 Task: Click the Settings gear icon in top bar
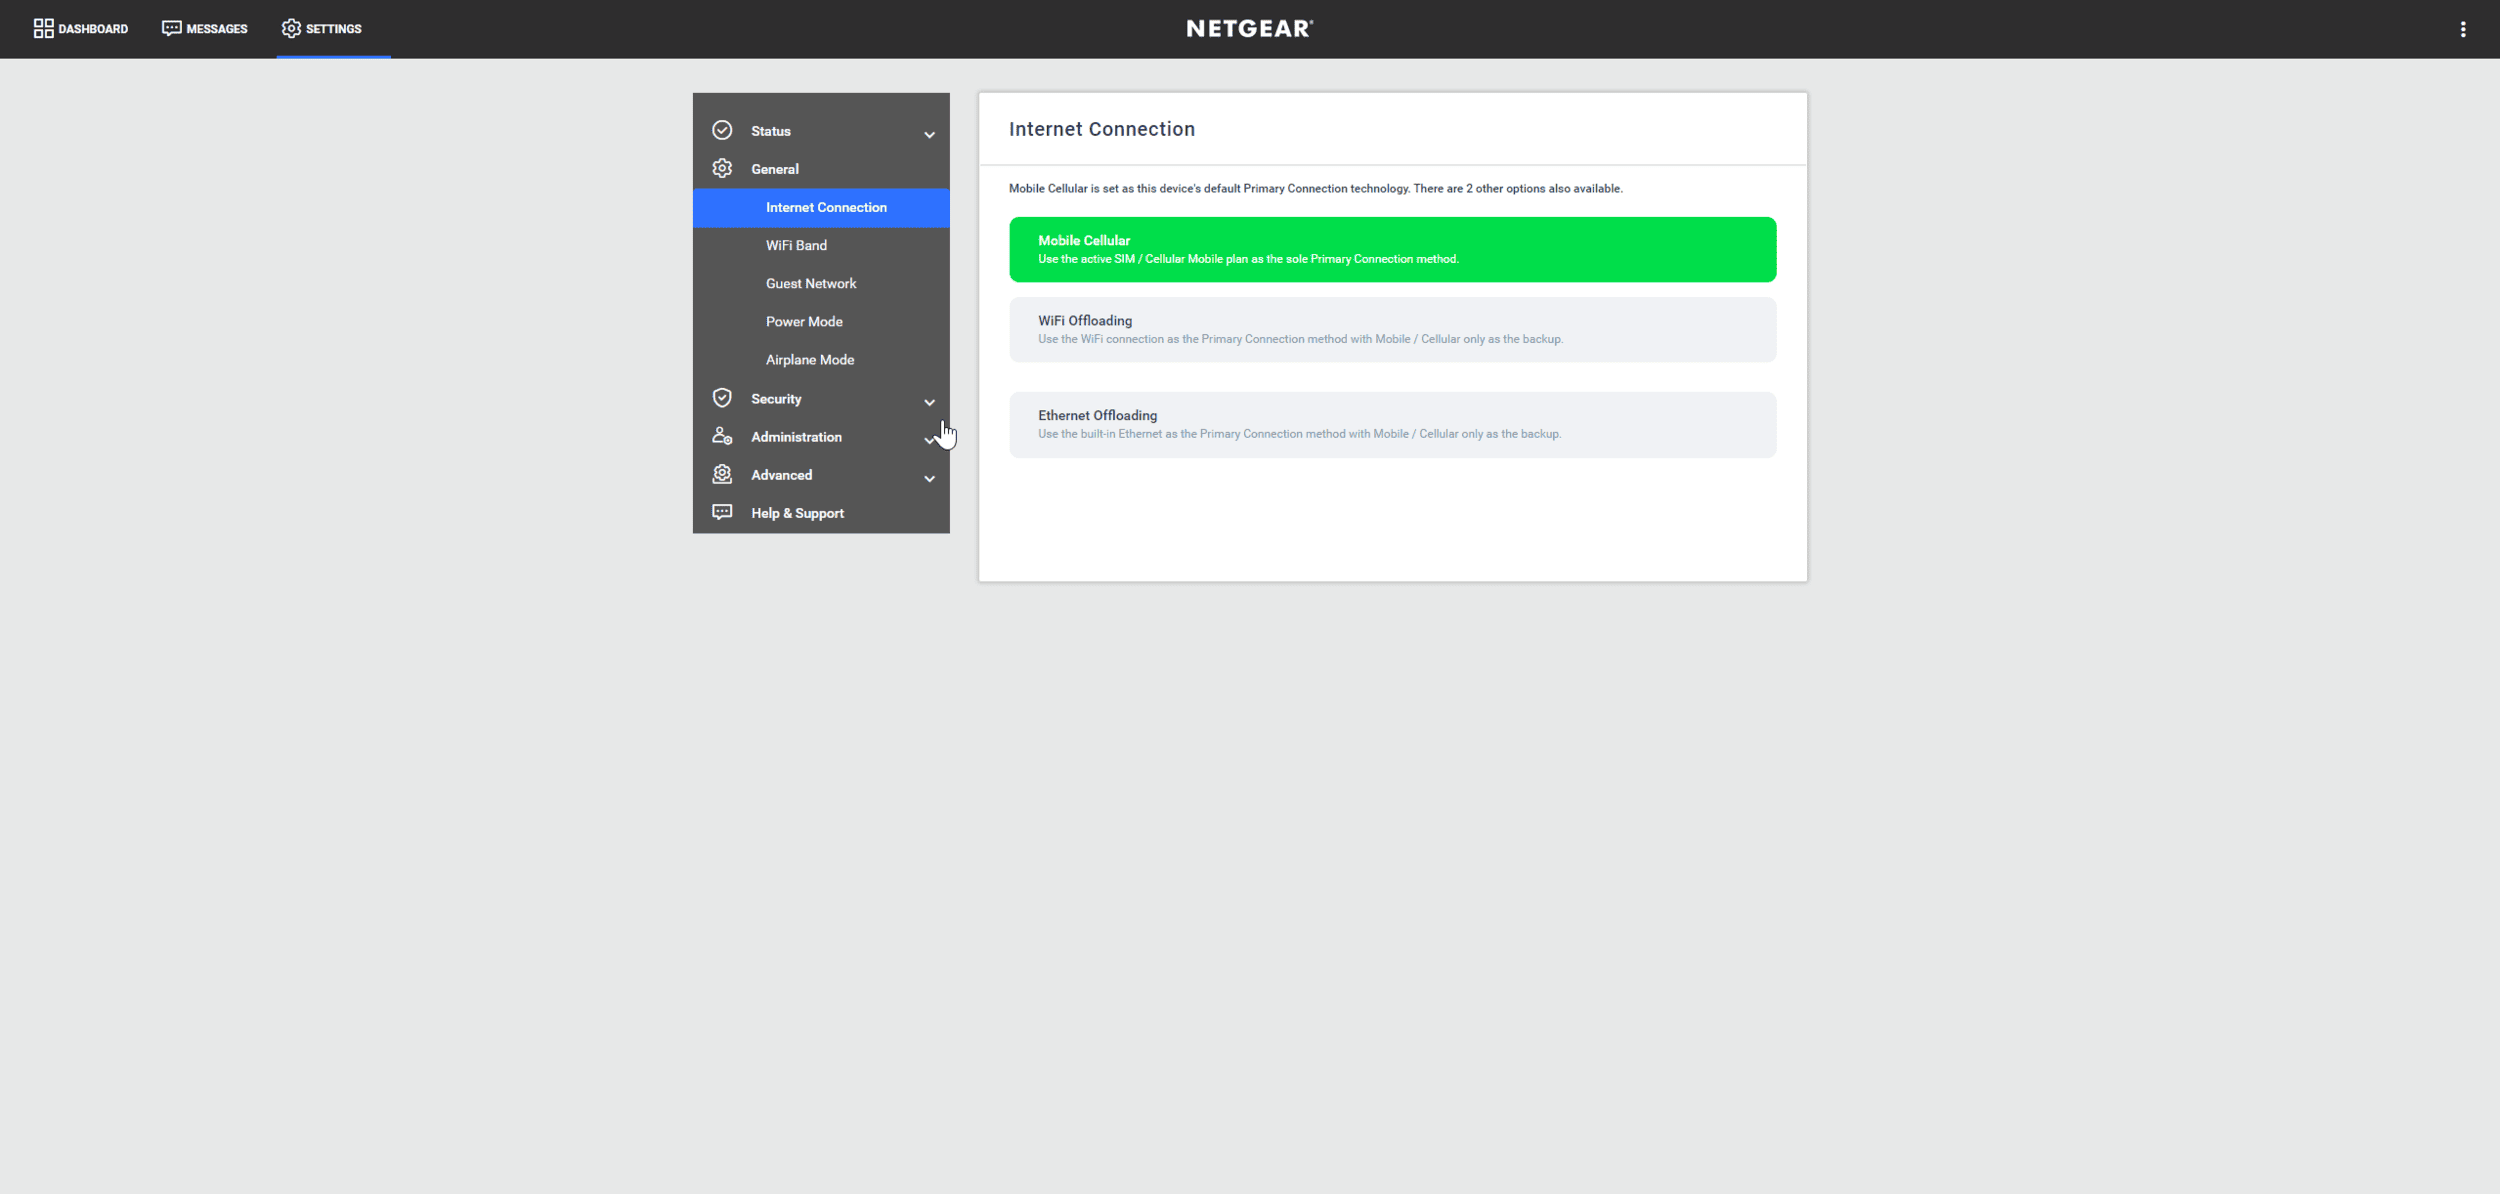tap(291, 28)
